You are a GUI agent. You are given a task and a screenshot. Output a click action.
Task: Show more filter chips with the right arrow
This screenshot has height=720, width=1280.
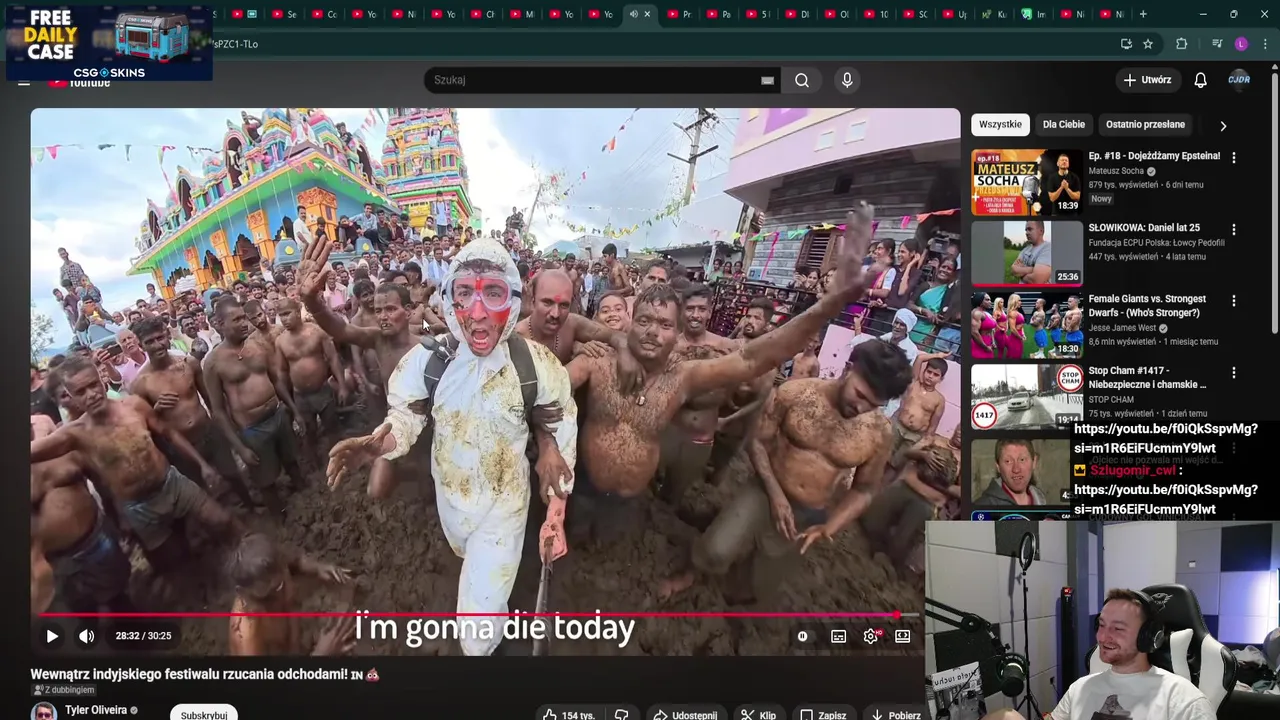coord(1222,126)
